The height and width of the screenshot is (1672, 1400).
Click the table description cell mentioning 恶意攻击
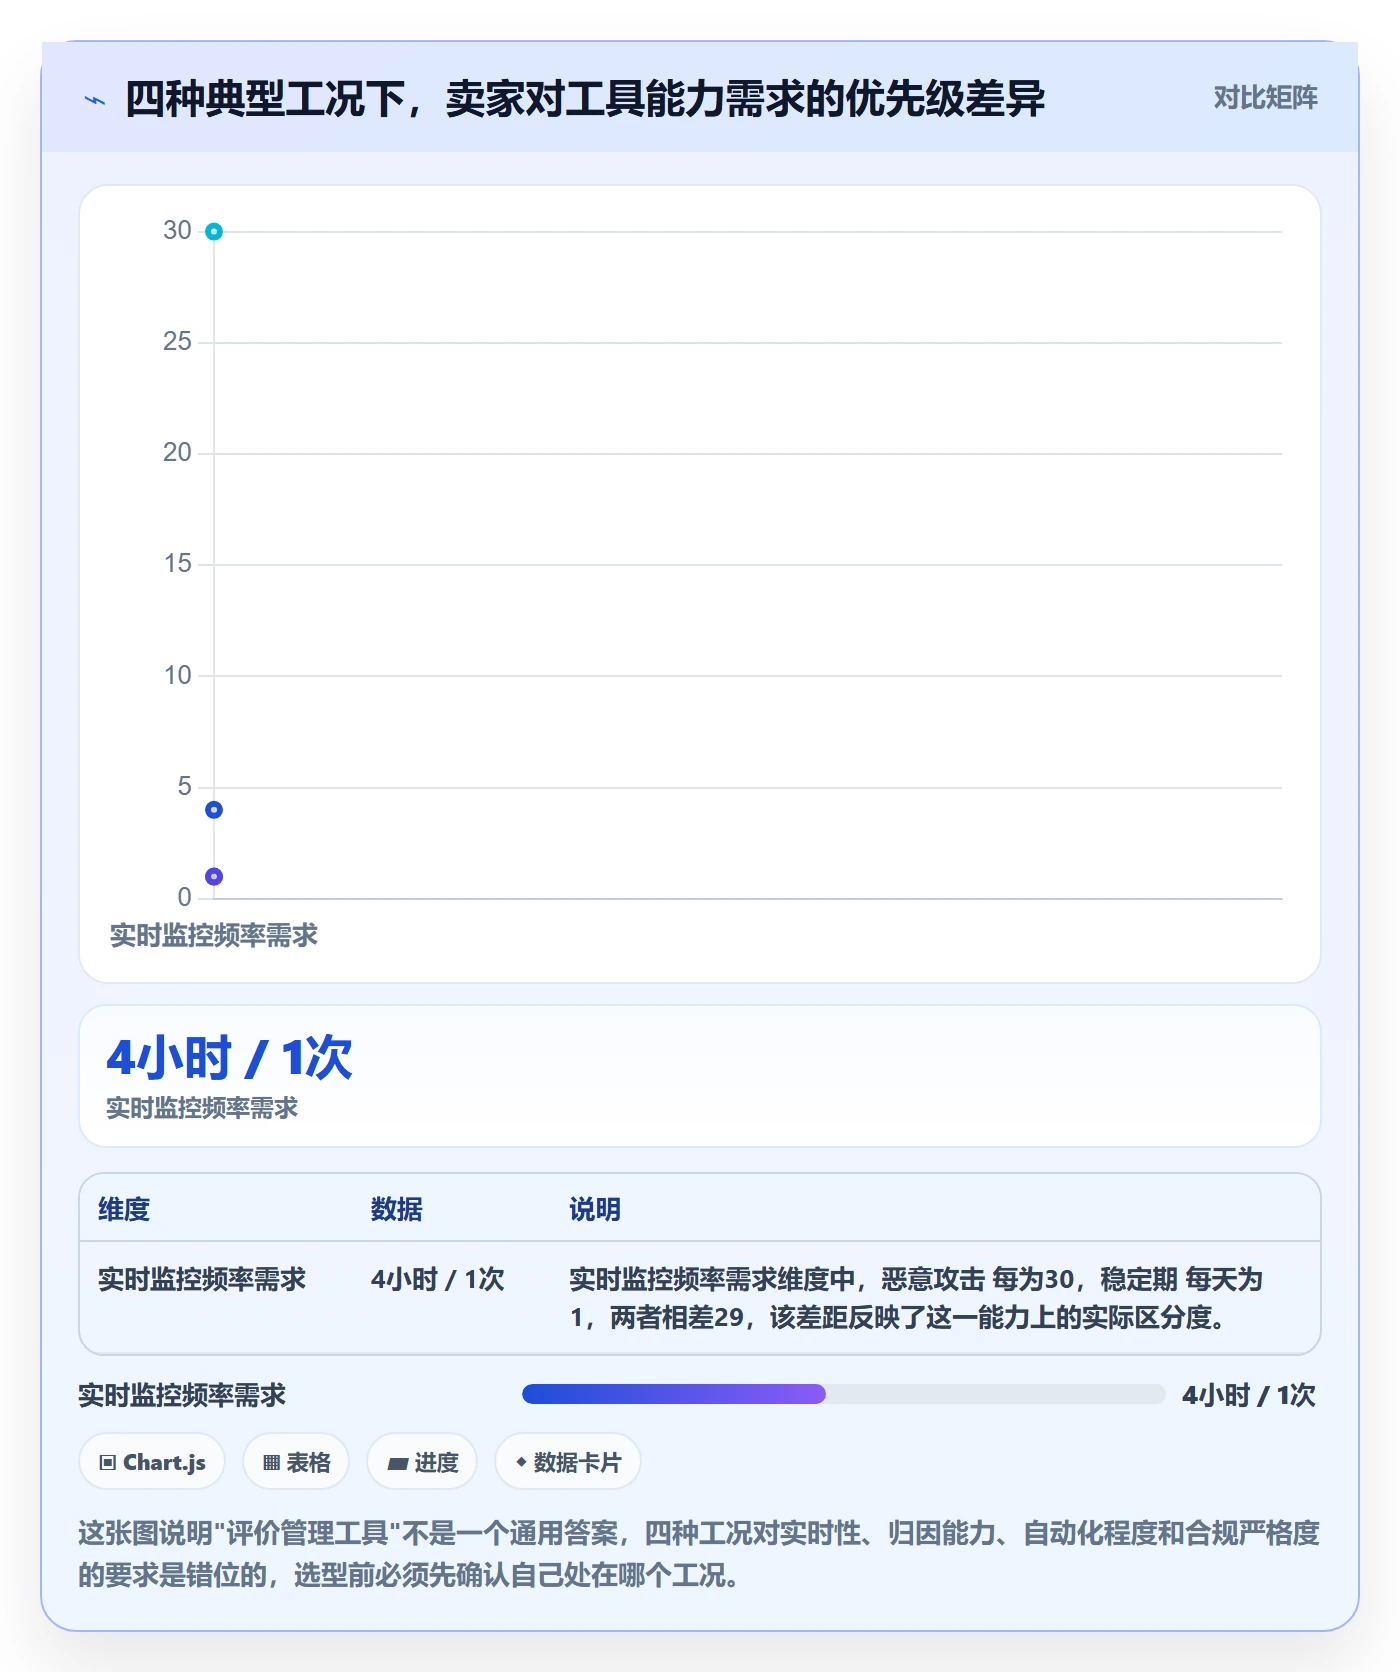(915, 1298)
